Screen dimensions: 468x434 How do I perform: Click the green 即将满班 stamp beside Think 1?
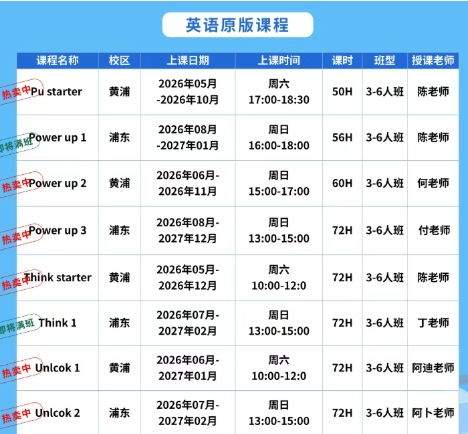click(x=19, y=326)
